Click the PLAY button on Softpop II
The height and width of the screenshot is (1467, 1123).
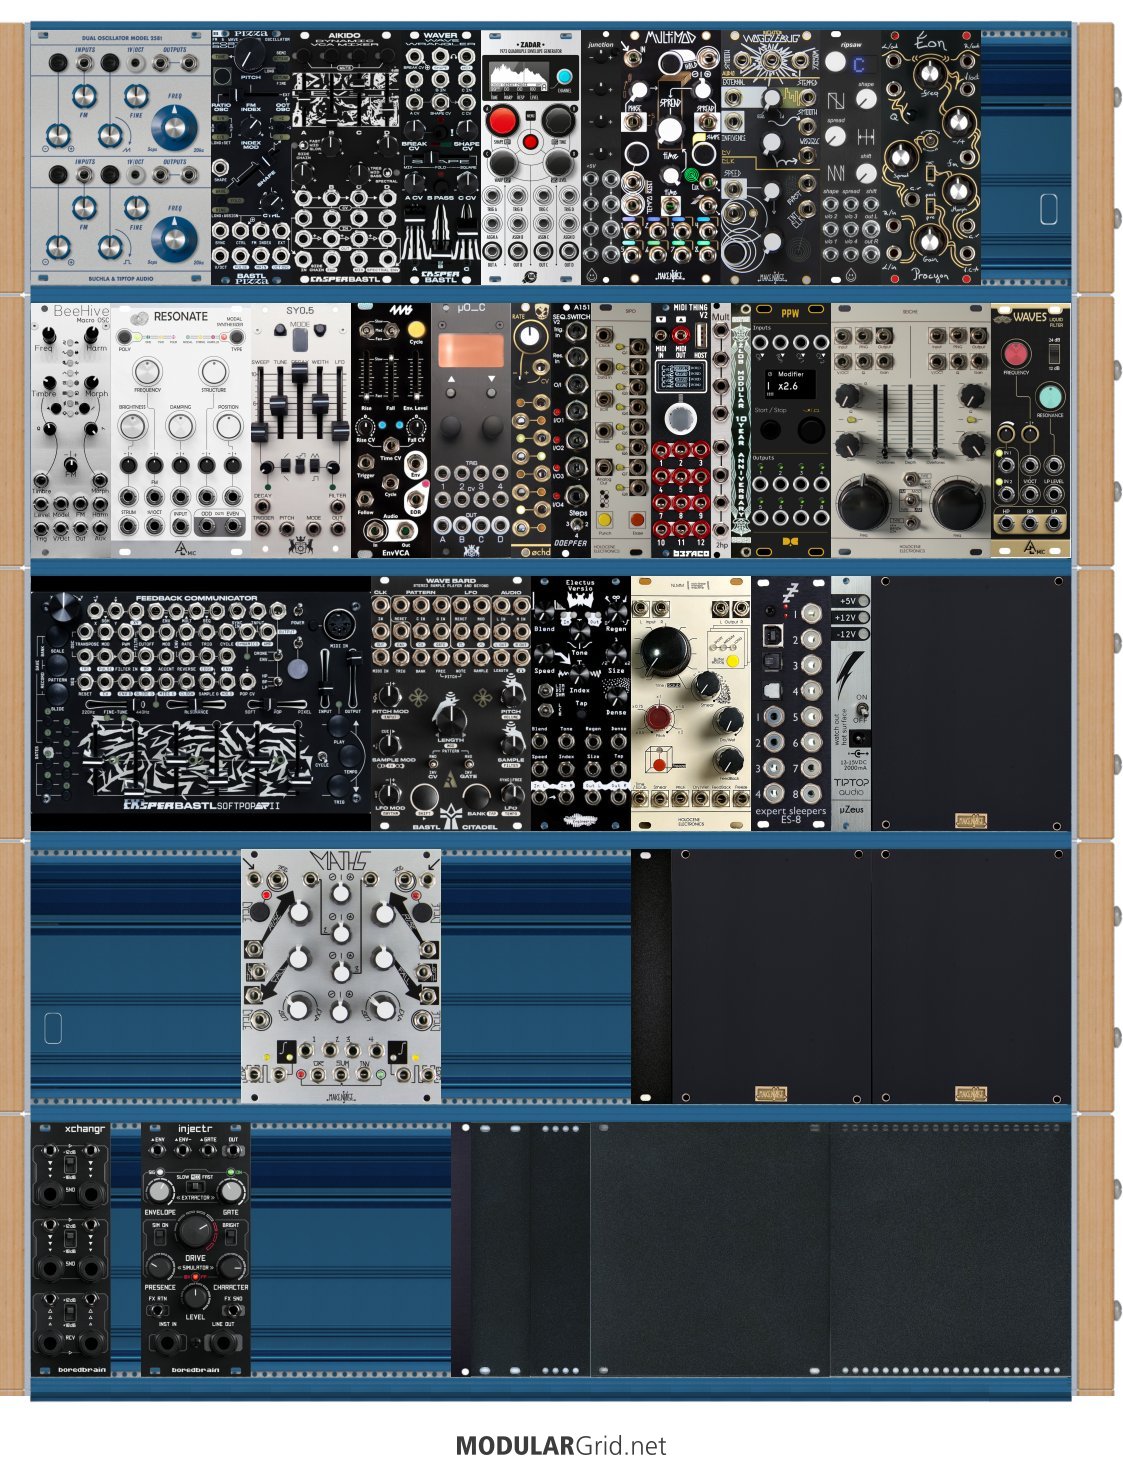click(340, 727)
